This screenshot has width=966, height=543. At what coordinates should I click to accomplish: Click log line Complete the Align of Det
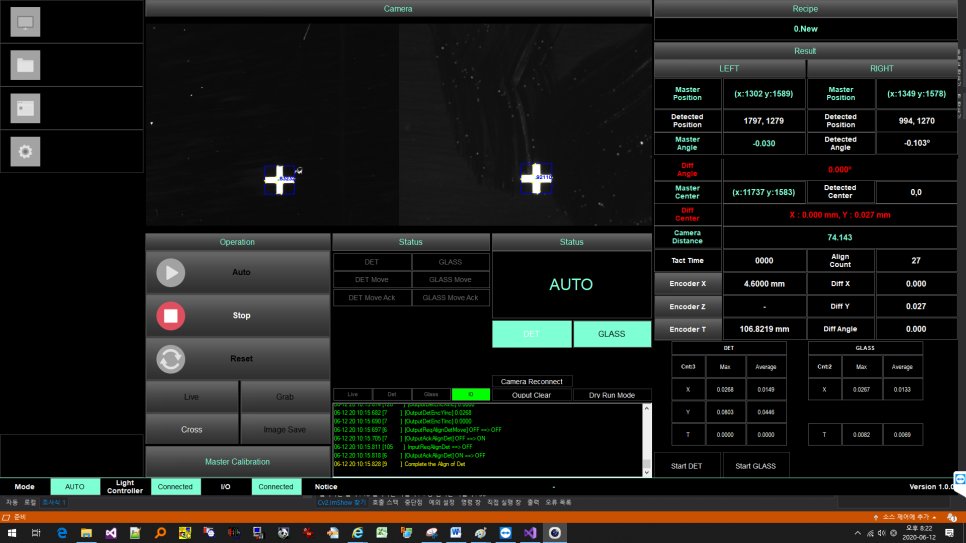coord(434,464)
